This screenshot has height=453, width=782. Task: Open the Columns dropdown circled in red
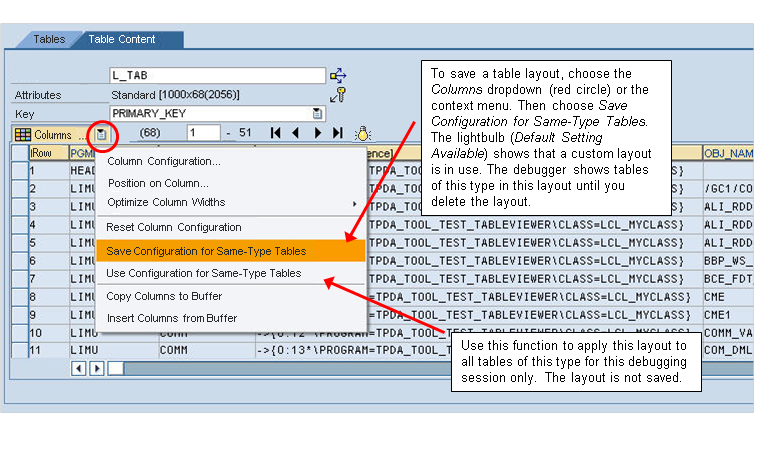click(102, 134)
